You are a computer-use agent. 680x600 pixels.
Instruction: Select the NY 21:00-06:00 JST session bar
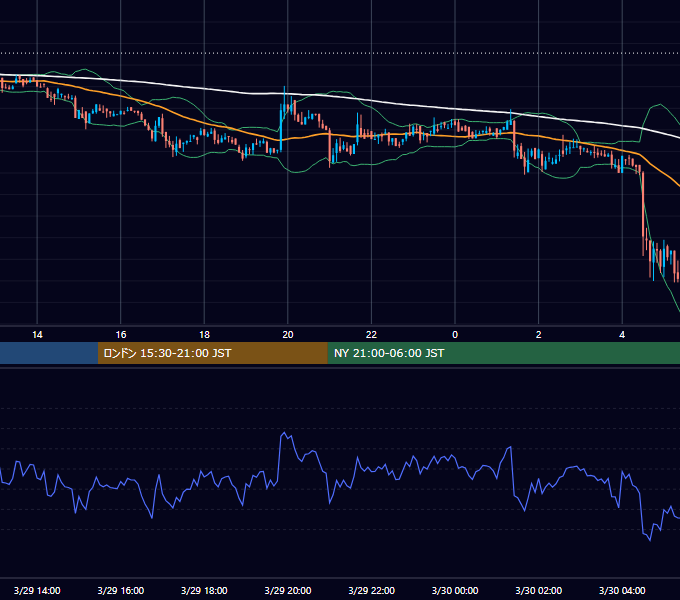[x=503, y=353]
